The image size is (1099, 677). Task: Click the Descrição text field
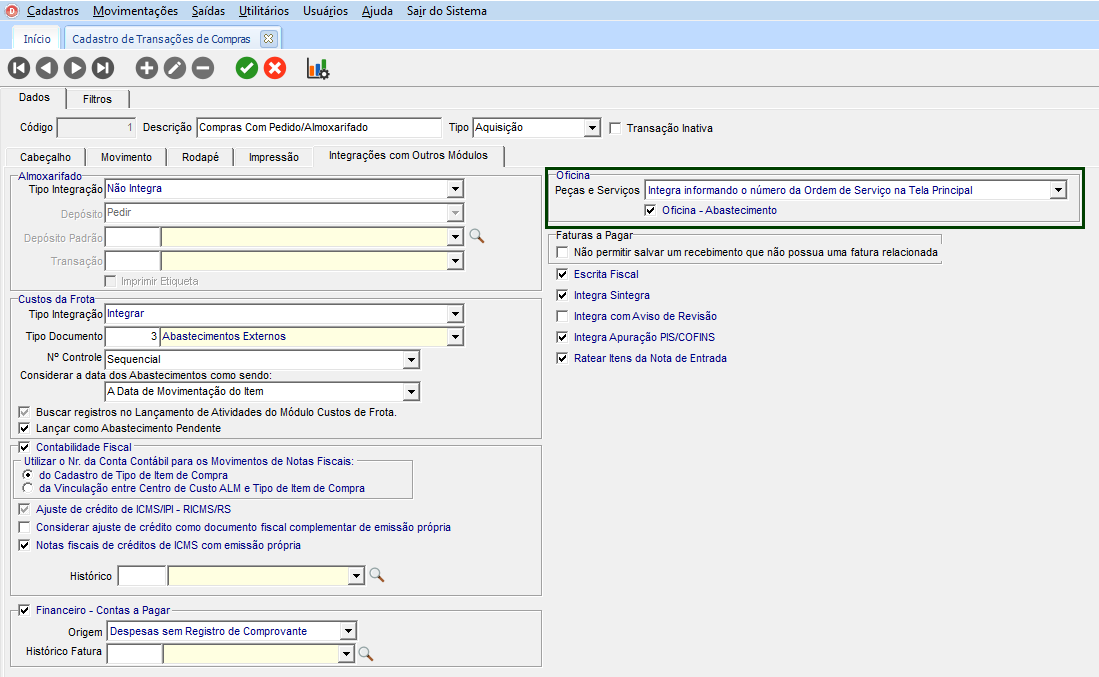(x=318, y=128)
